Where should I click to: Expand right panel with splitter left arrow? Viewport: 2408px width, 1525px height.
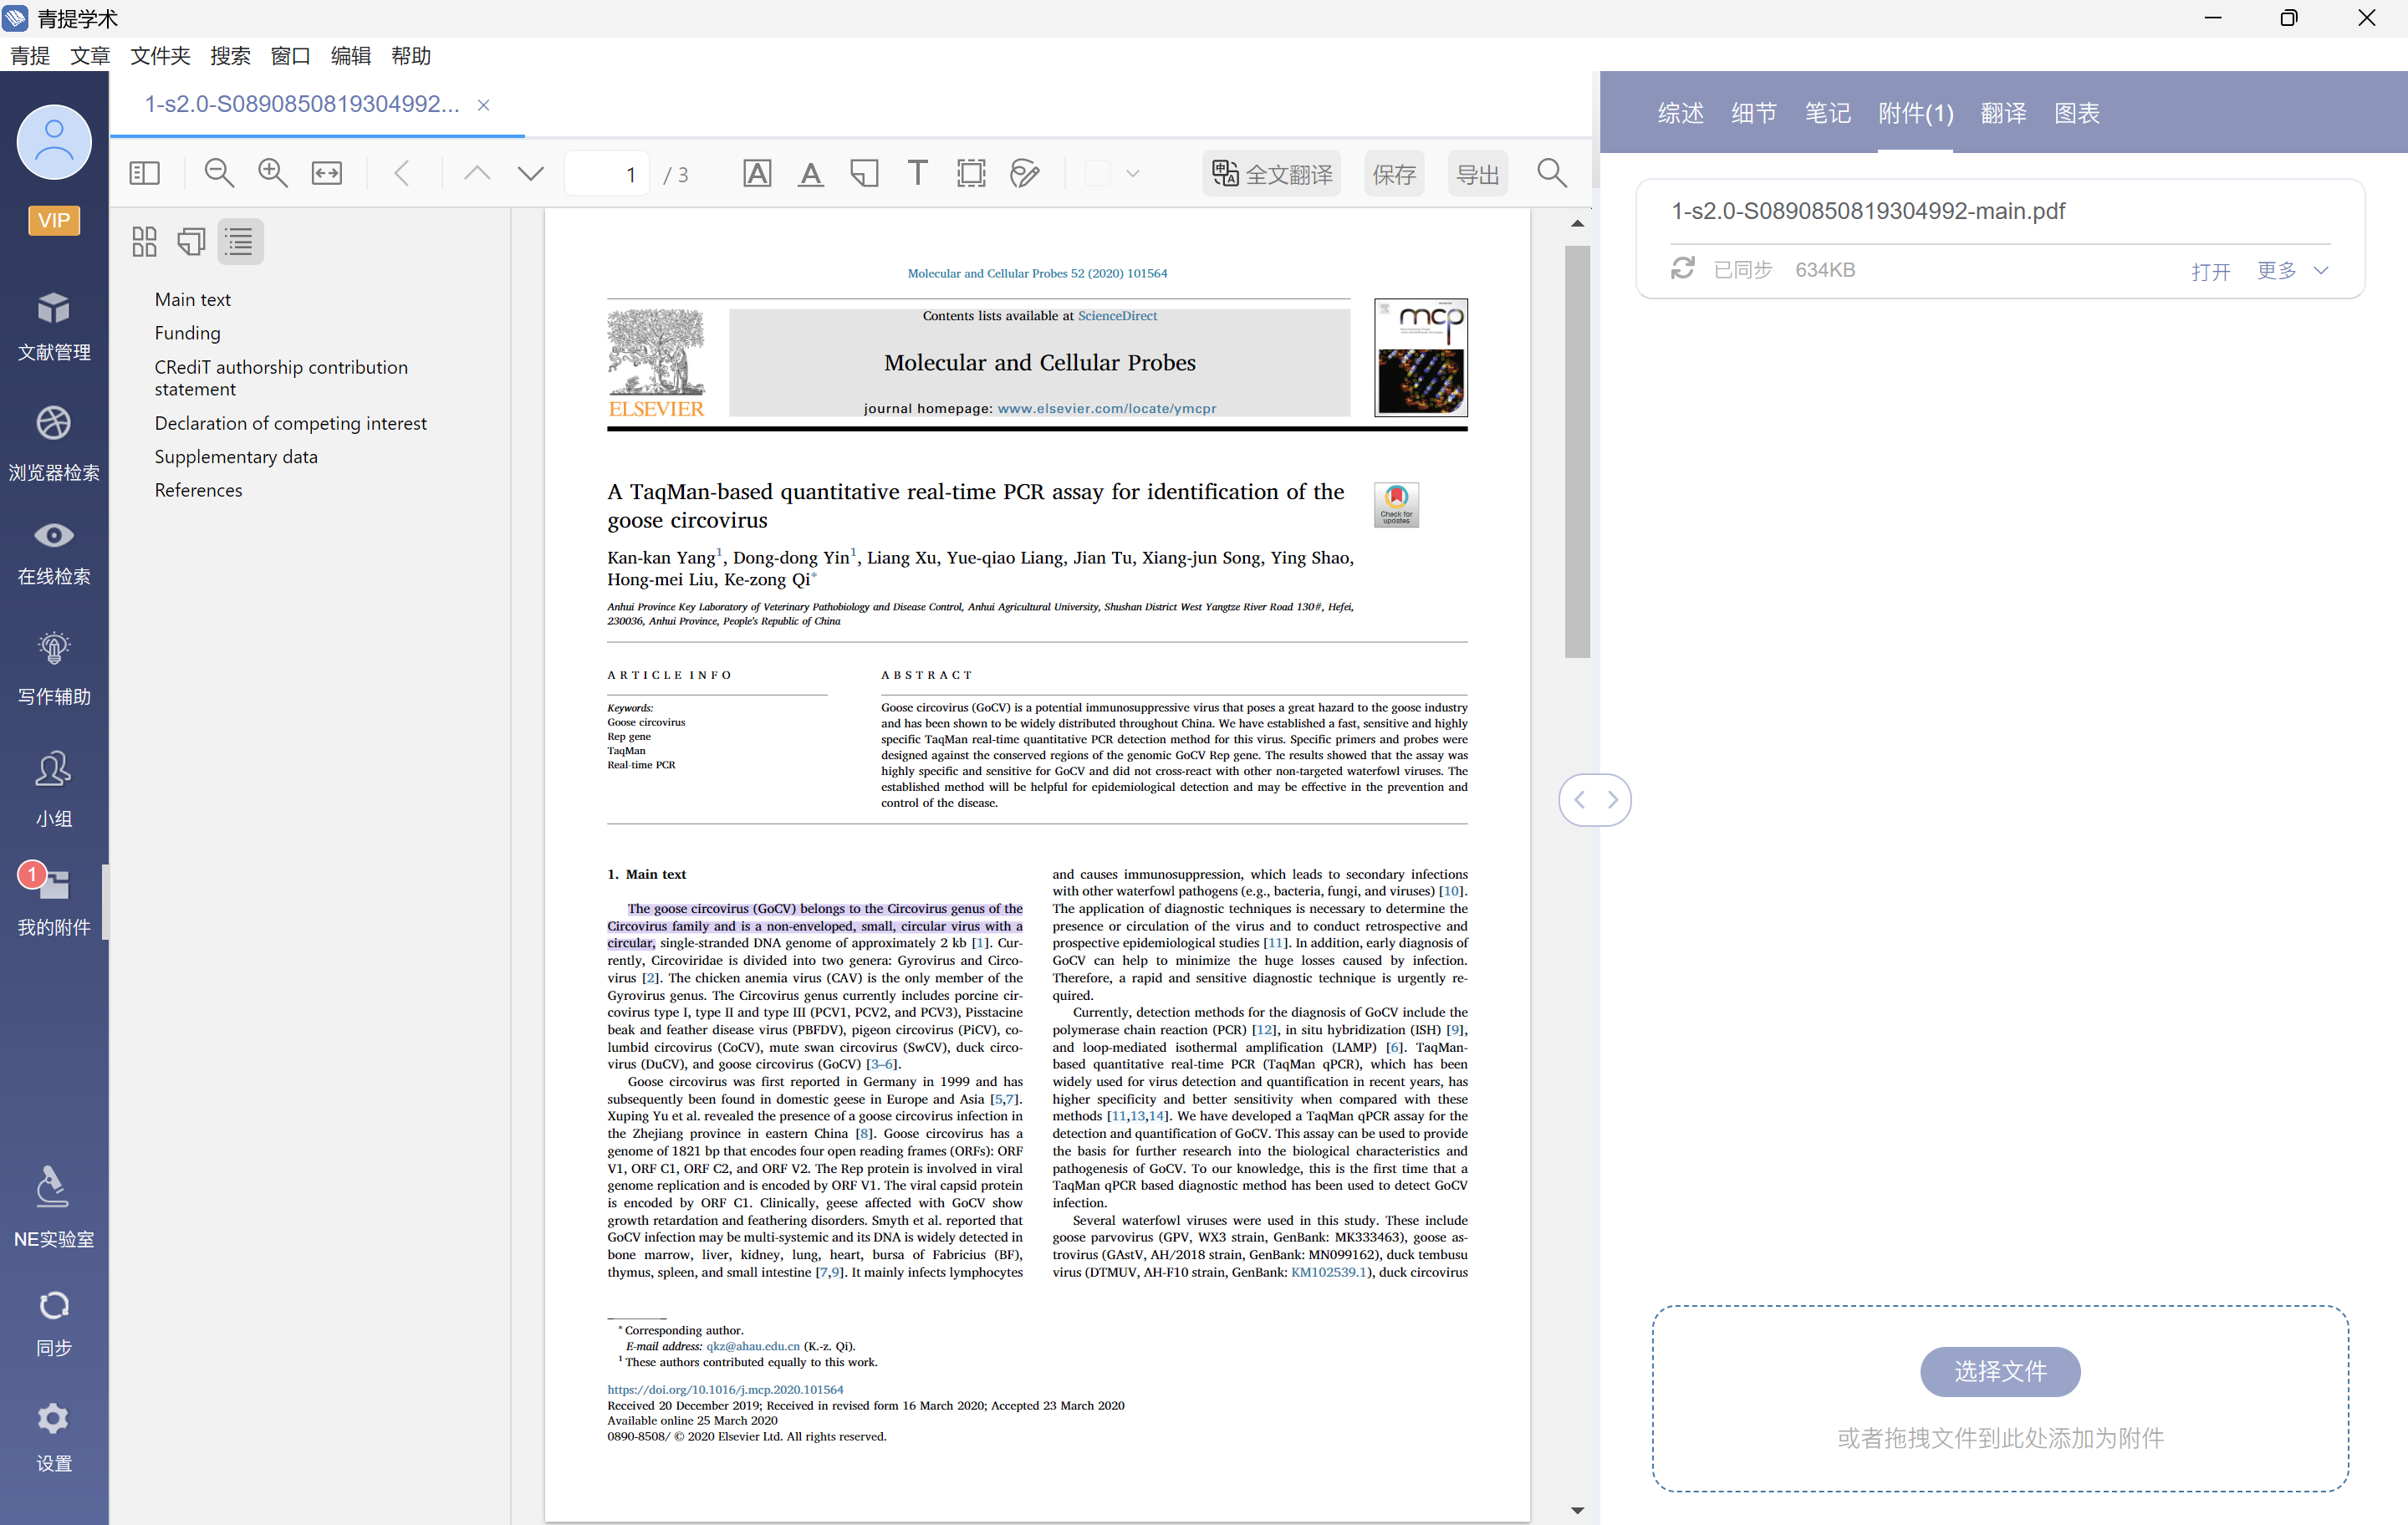[1579, 799]
